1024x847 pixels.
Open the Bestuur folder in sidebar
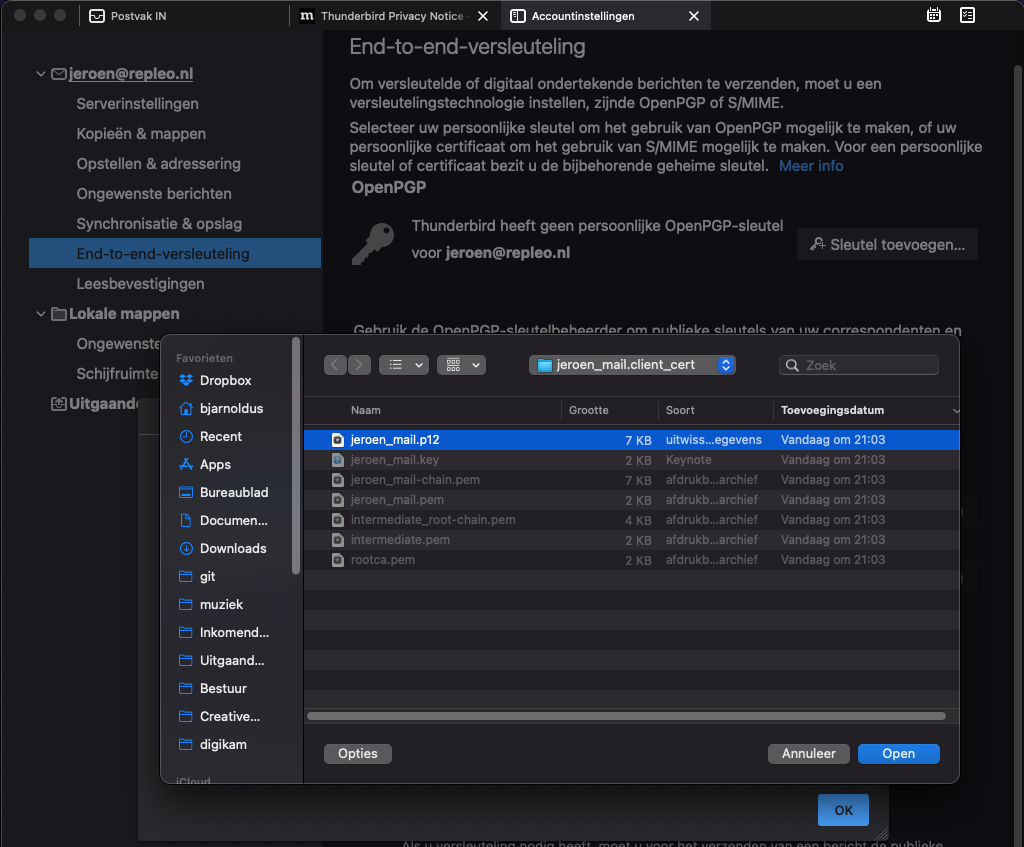(x=223, y=688)
